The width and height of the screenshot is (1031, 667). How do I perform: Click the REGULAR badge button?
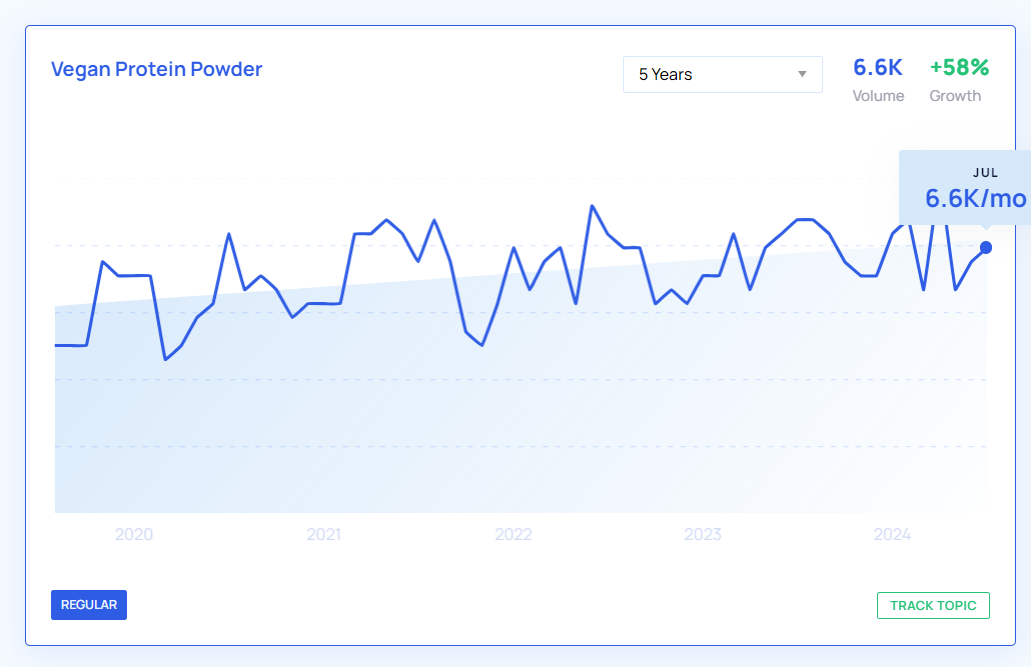pyautogui.click(x=89, y=605)
